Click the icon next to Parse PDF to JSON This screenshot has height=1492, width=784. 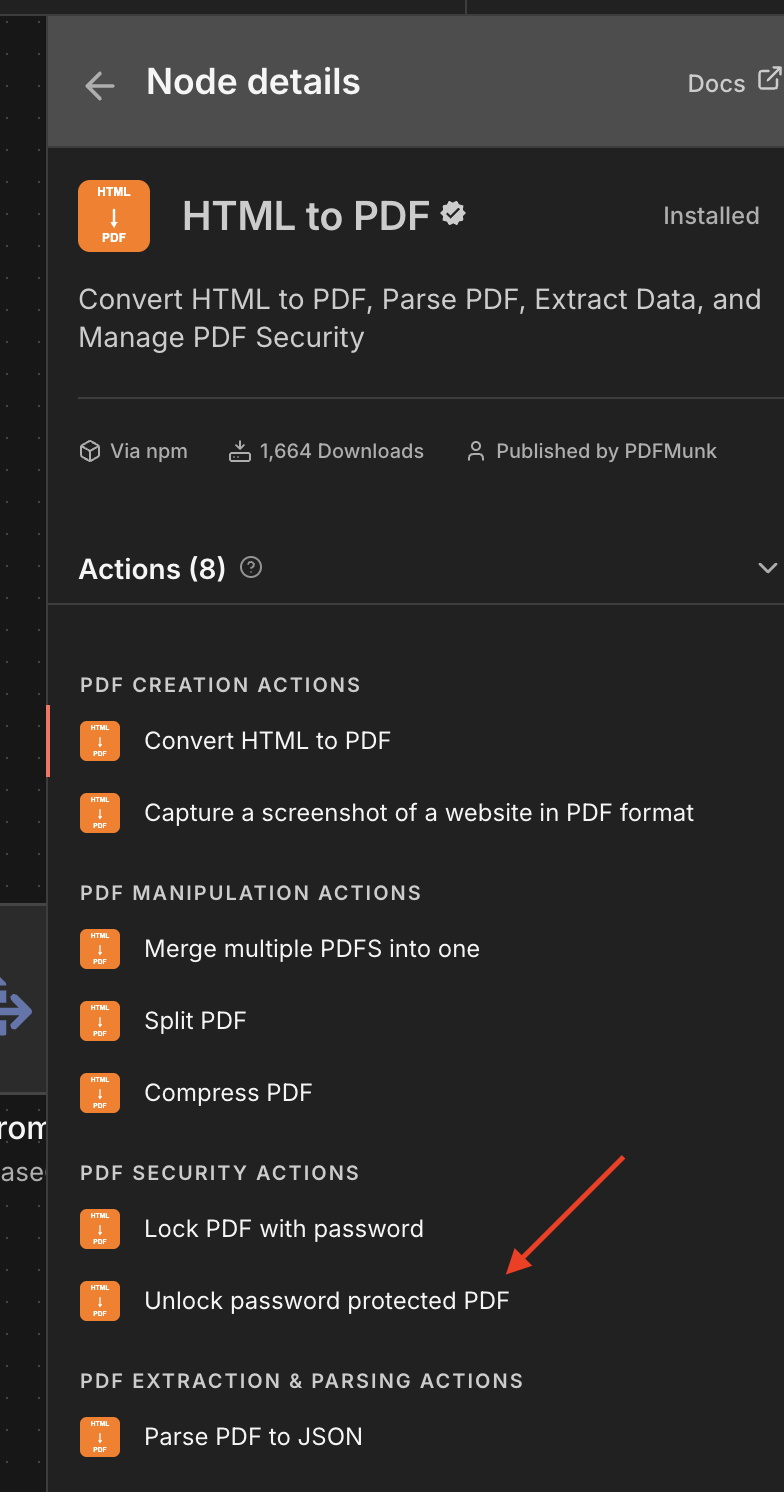[100, 1437]
